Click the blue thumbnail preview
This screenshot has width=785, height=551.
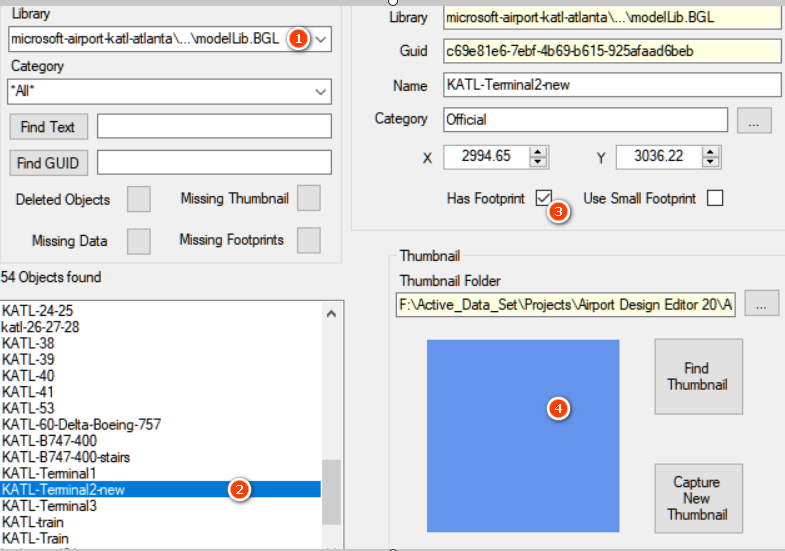point(523,436)
